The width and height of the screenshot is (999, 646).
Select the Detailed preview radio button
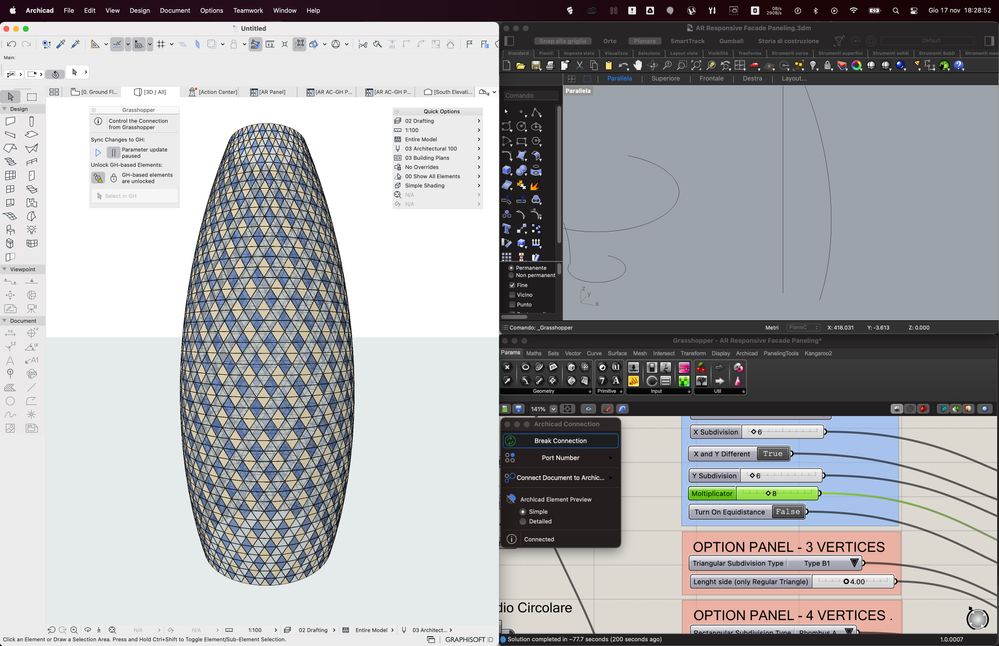(522, 521)
